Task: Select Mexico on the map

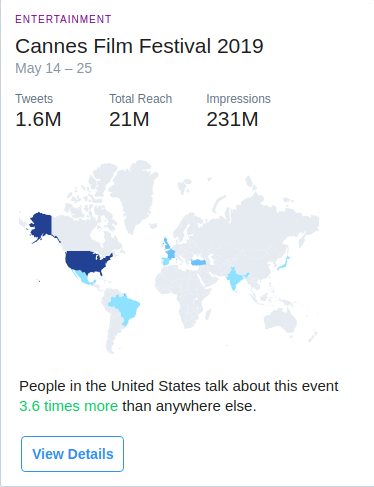Action: (83, 278)
